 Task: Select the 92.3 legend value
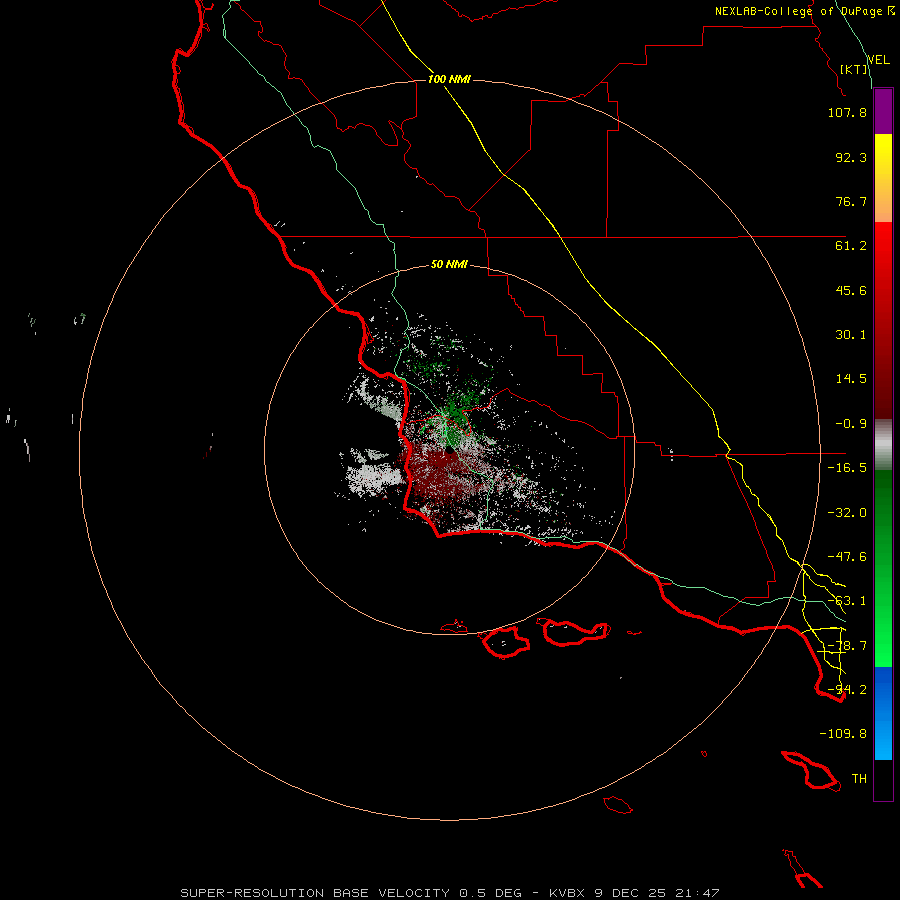851,157
